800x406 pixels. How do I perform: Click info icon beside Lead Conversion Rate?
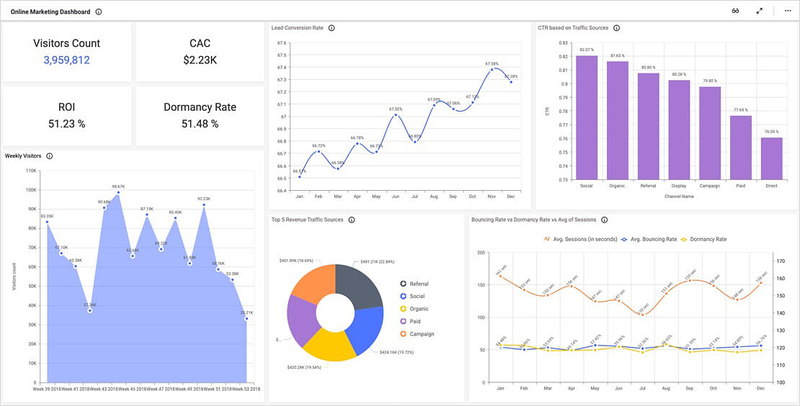(x=331, y=28)
